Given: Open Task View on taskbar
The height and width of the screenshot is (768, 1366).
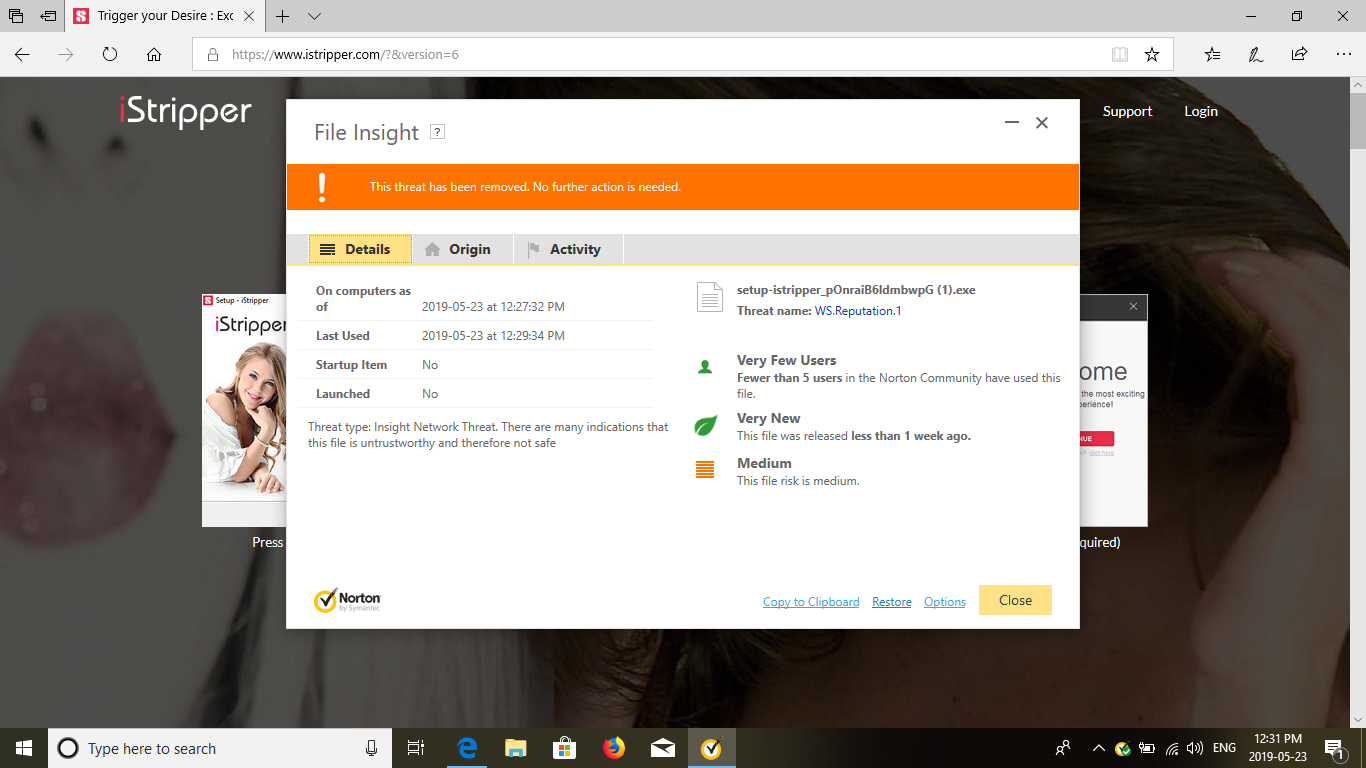Looking at the screenshot, I should tap(417, 748).
